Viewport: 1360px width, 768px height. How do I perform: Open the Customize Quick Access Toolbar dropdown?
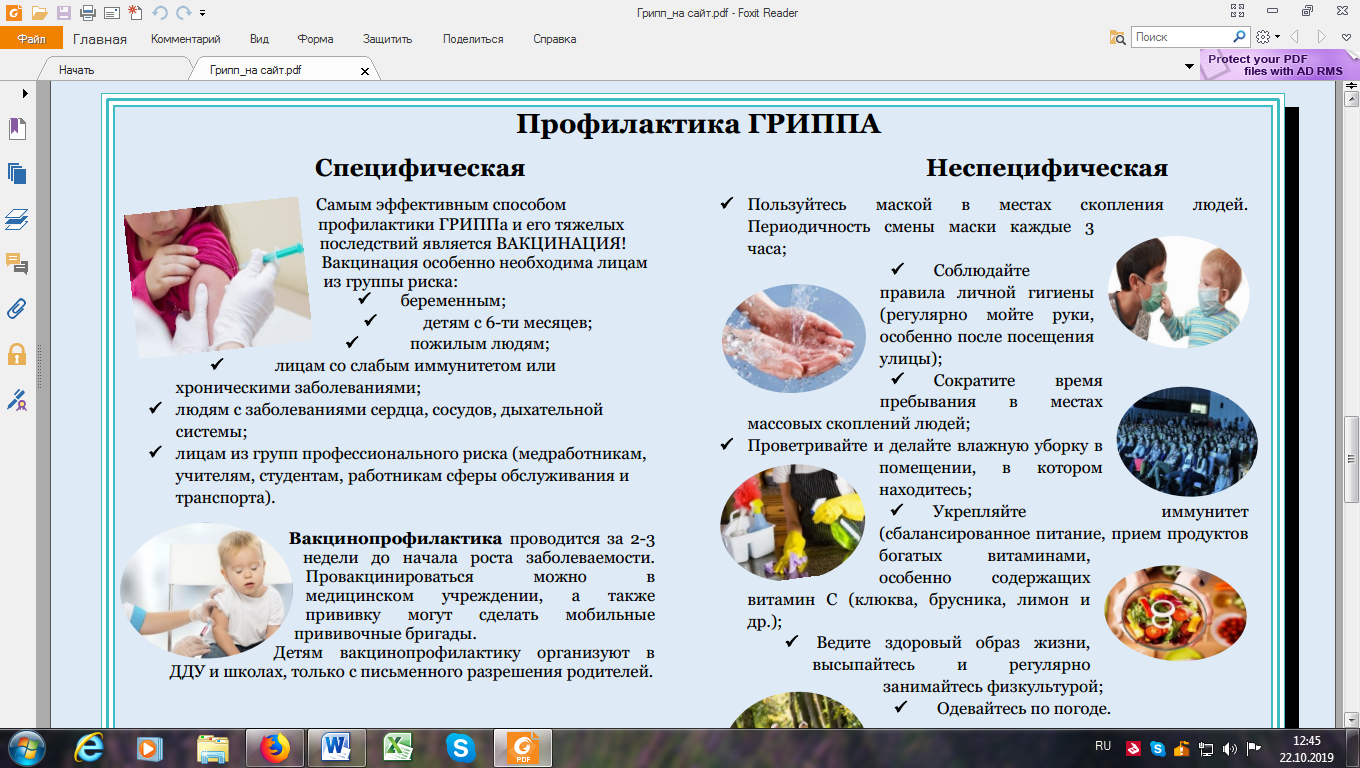tap(203, 13)
